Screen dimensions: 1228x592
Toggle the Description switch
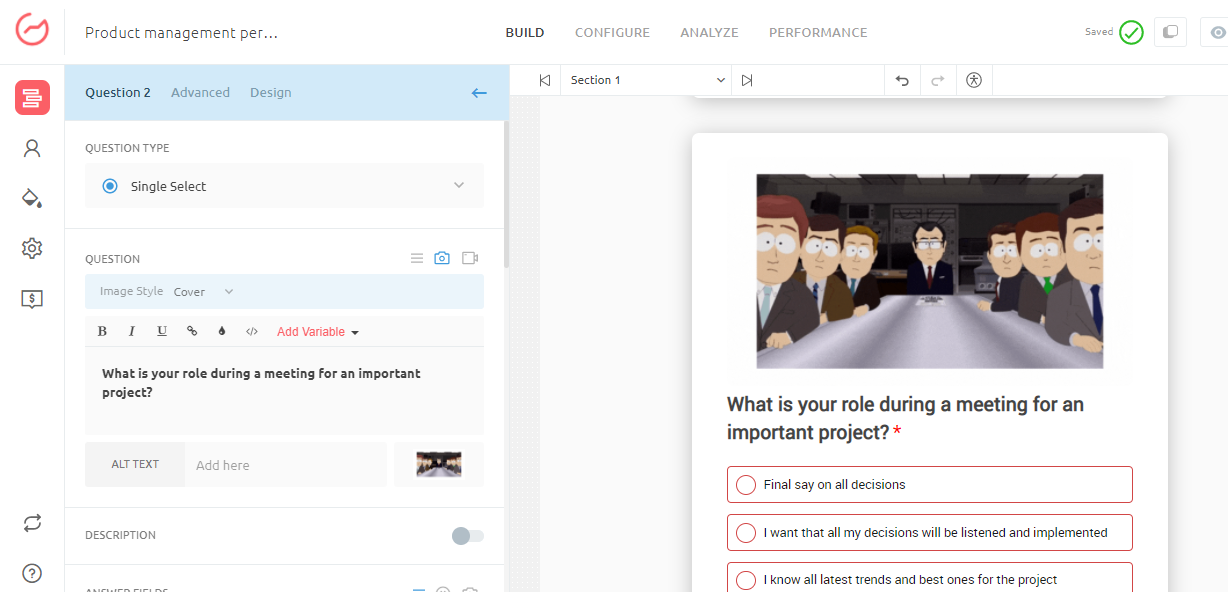(467, 536)
